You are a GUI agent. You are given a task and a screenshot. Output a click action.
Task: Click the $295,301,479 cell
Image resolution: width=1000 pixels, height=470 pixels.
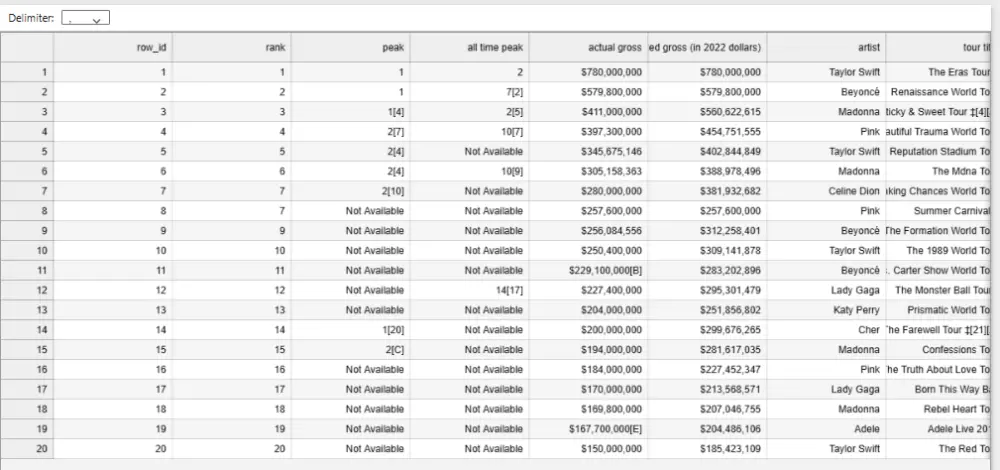click(707, 290)
